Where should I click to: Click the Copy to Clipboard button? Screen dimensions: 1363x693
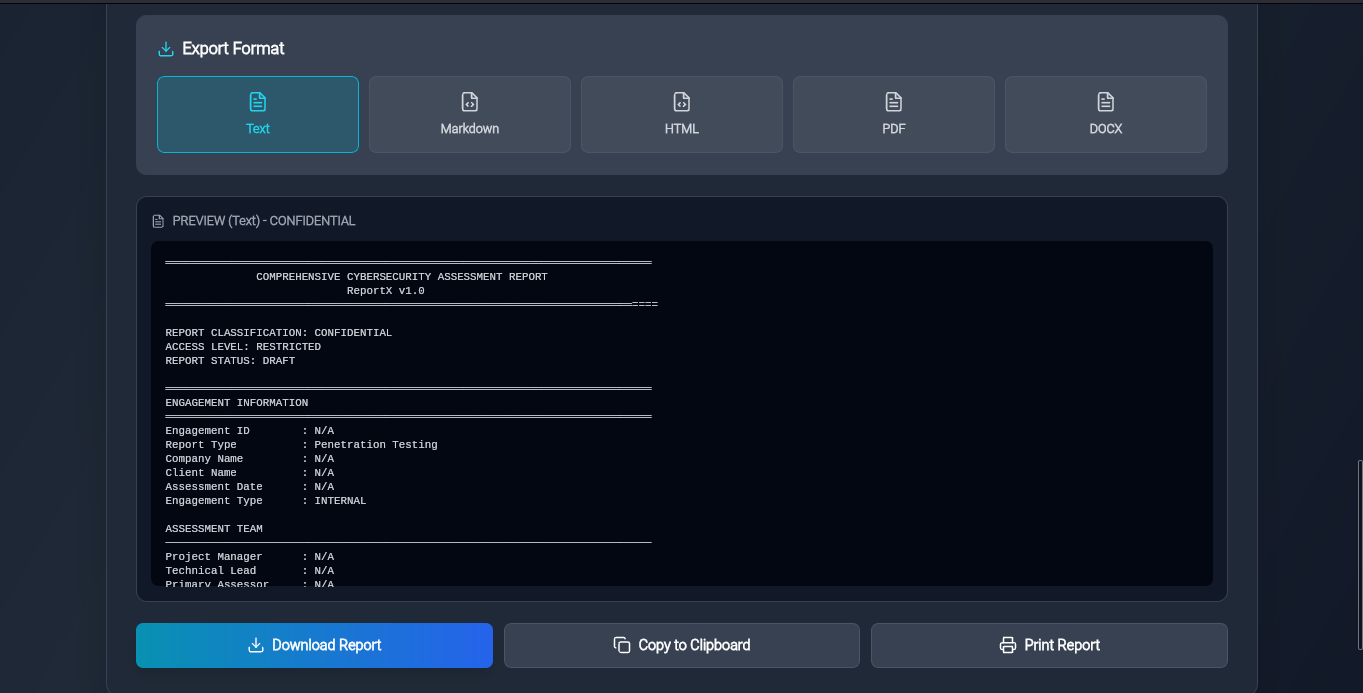(681, 645)
